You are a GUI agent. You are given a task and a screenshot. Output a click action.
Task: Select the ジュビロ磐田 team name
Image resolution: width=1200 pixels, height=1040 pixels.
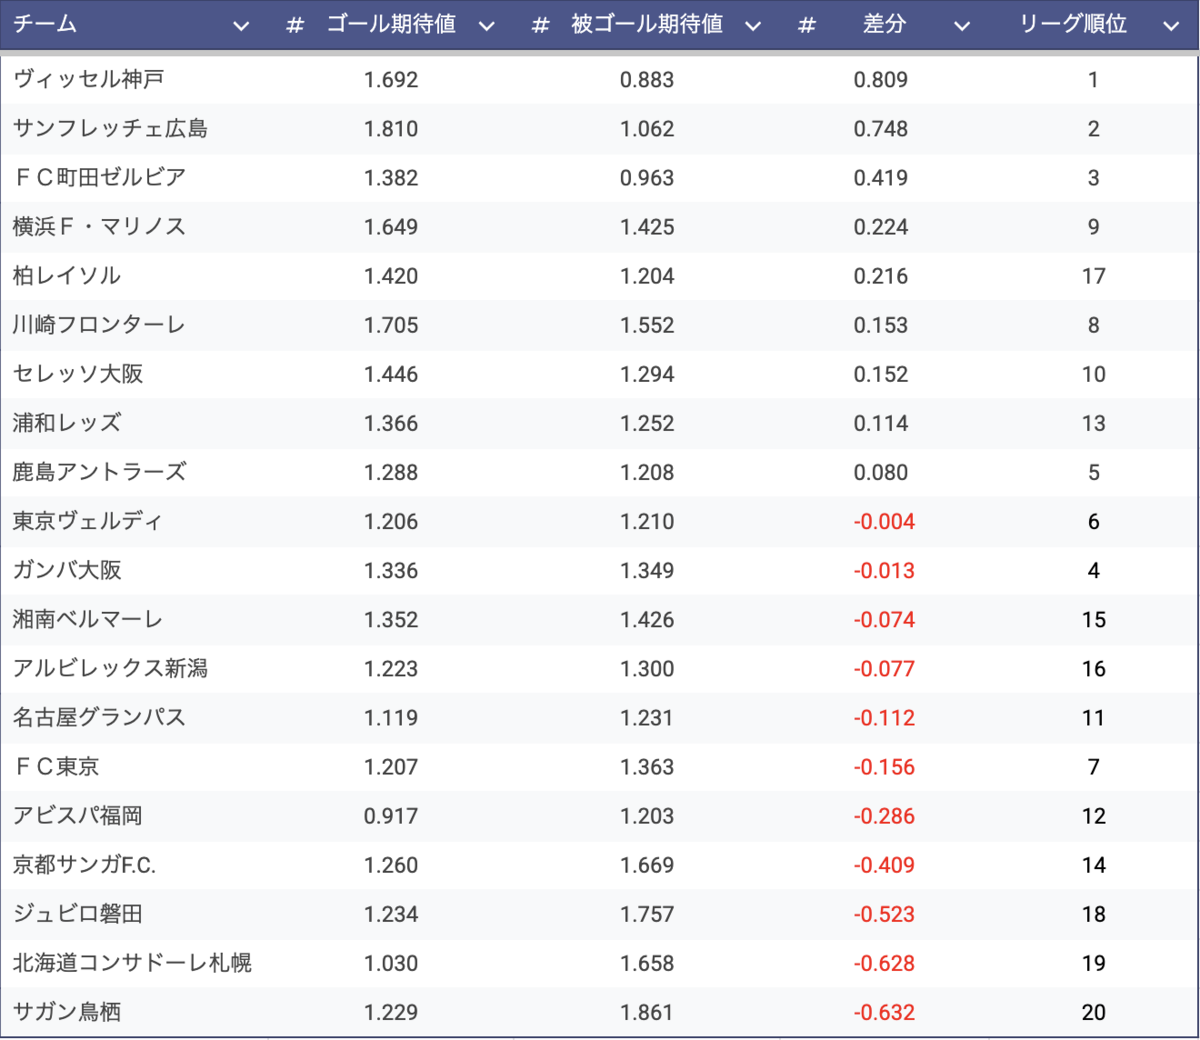[77, 913]
